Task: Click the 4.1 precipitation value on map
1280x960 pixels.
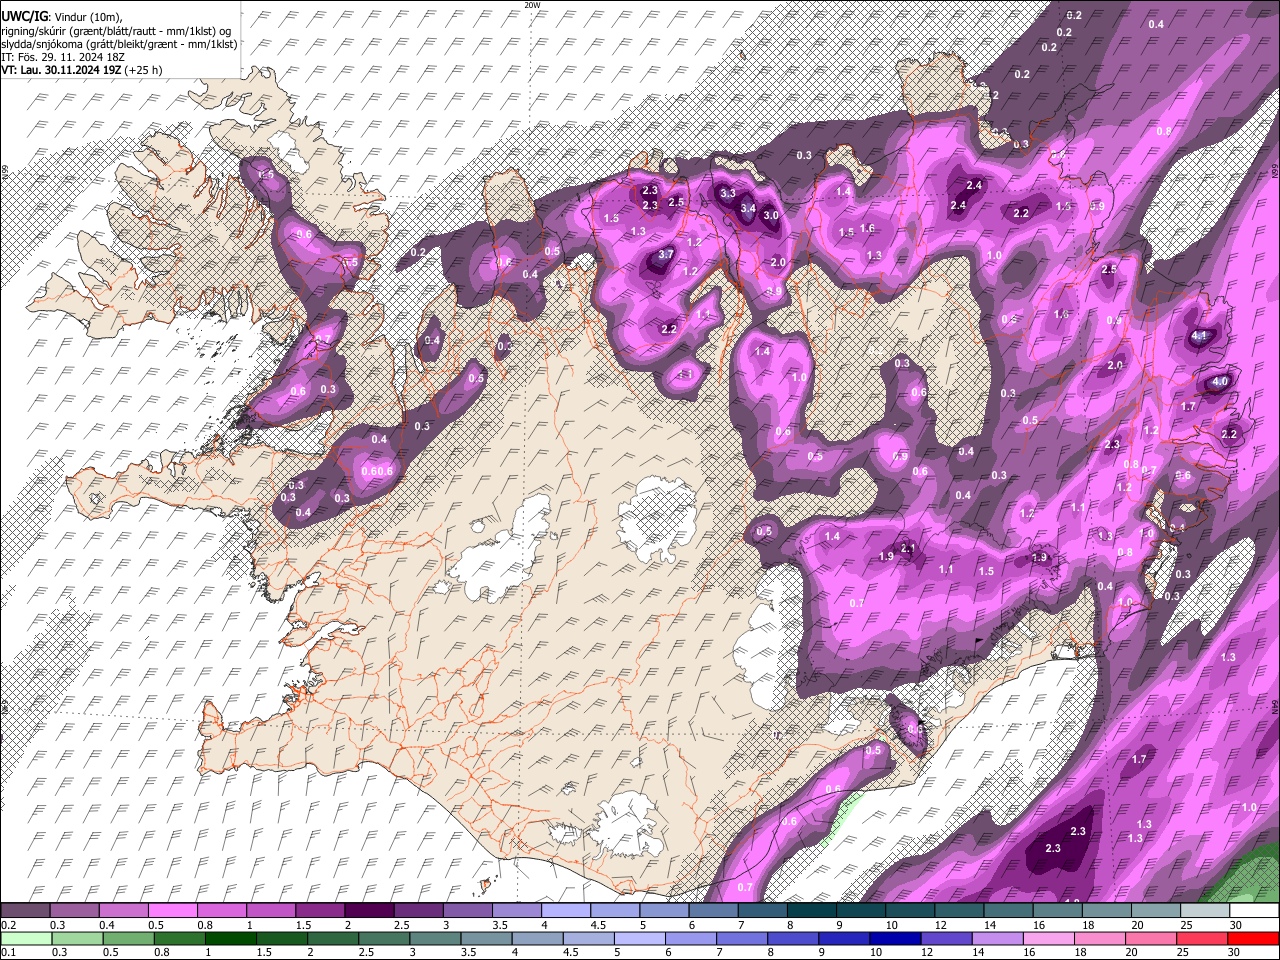Action: click(1200, 336)
